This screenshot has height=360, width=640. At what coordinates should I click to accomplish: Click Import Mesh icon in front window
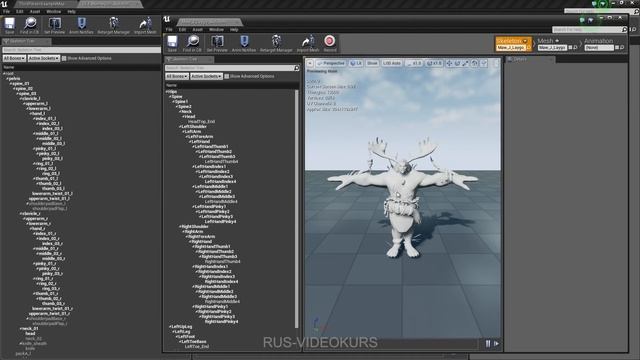pyautogui.click(x=308, y=43)
